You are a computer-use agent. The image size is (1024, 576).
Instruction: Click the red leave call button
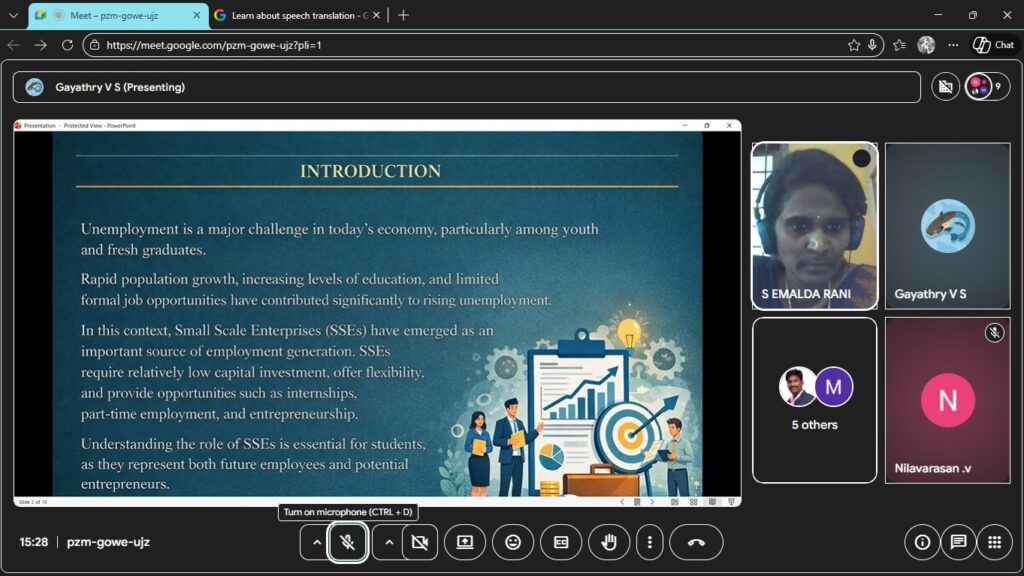696,542
